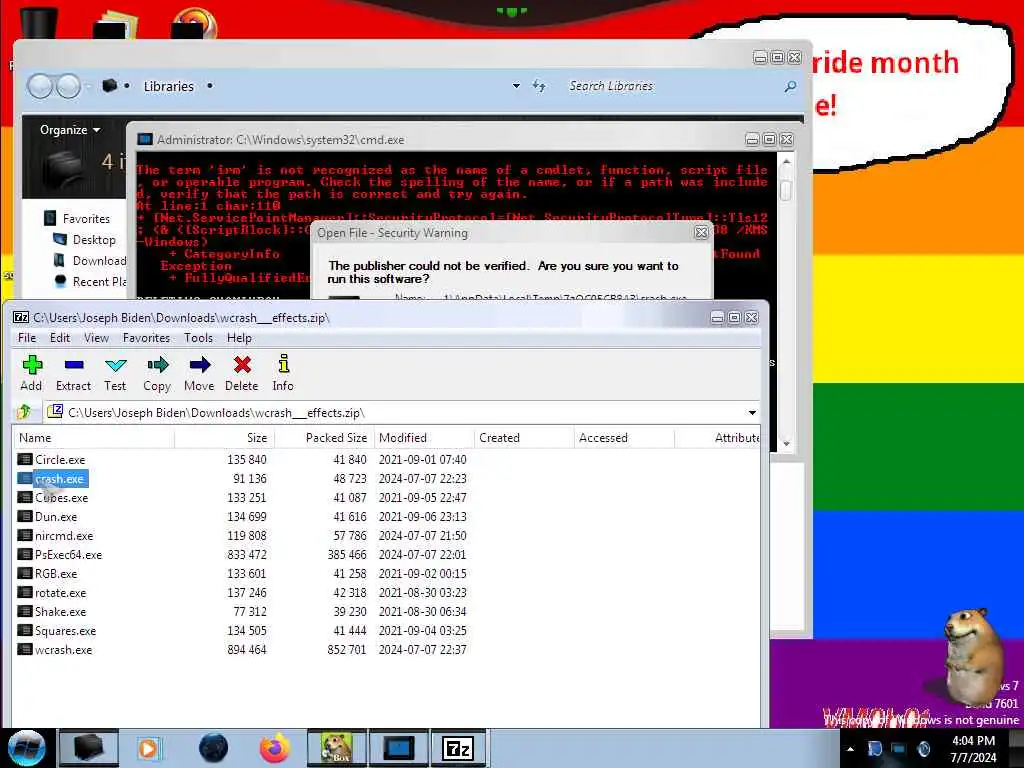Select Recent Places in navigation pane

[90, 281]
